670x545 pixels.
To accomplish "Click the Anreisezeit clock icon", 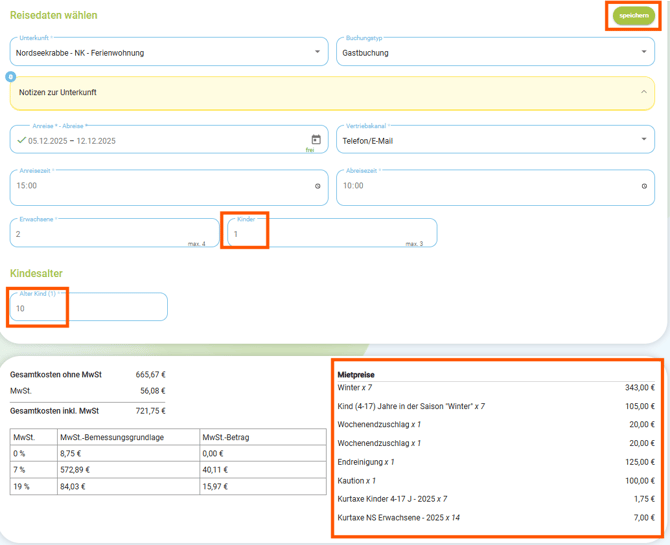I will (318, 186).
